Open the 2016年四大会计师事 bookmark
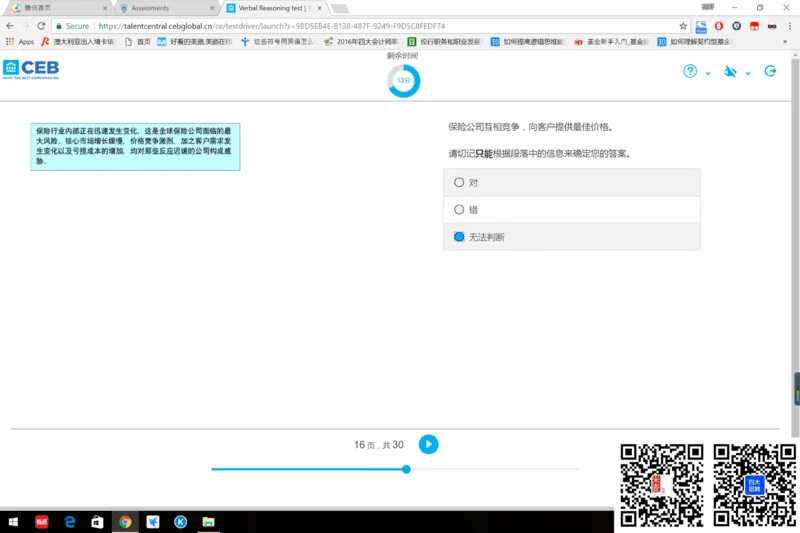The image size is (800, 533). [x=362, y=42]
